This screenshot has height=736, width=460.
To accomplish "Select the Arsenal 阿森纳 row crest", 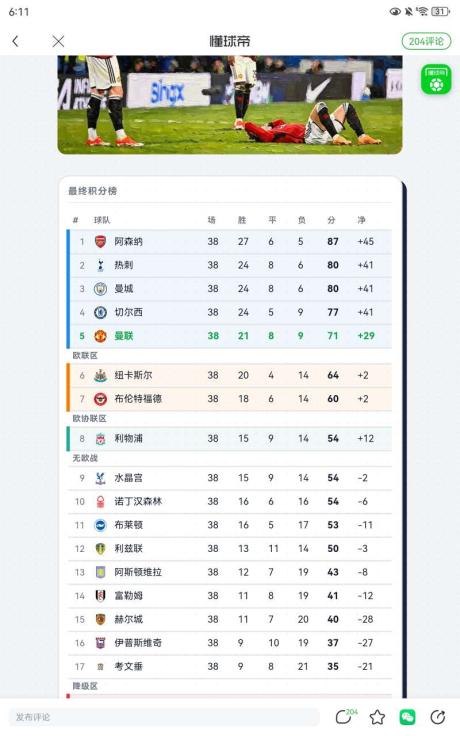I will pos(100,242).
